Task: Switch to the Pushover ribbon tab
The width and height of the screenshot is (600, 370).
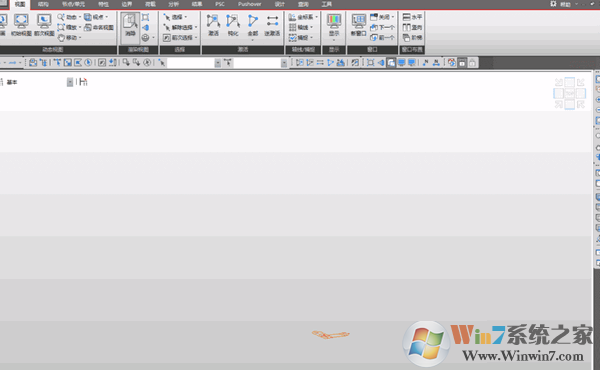Action: pyautogui.click(x=249, y=4)
